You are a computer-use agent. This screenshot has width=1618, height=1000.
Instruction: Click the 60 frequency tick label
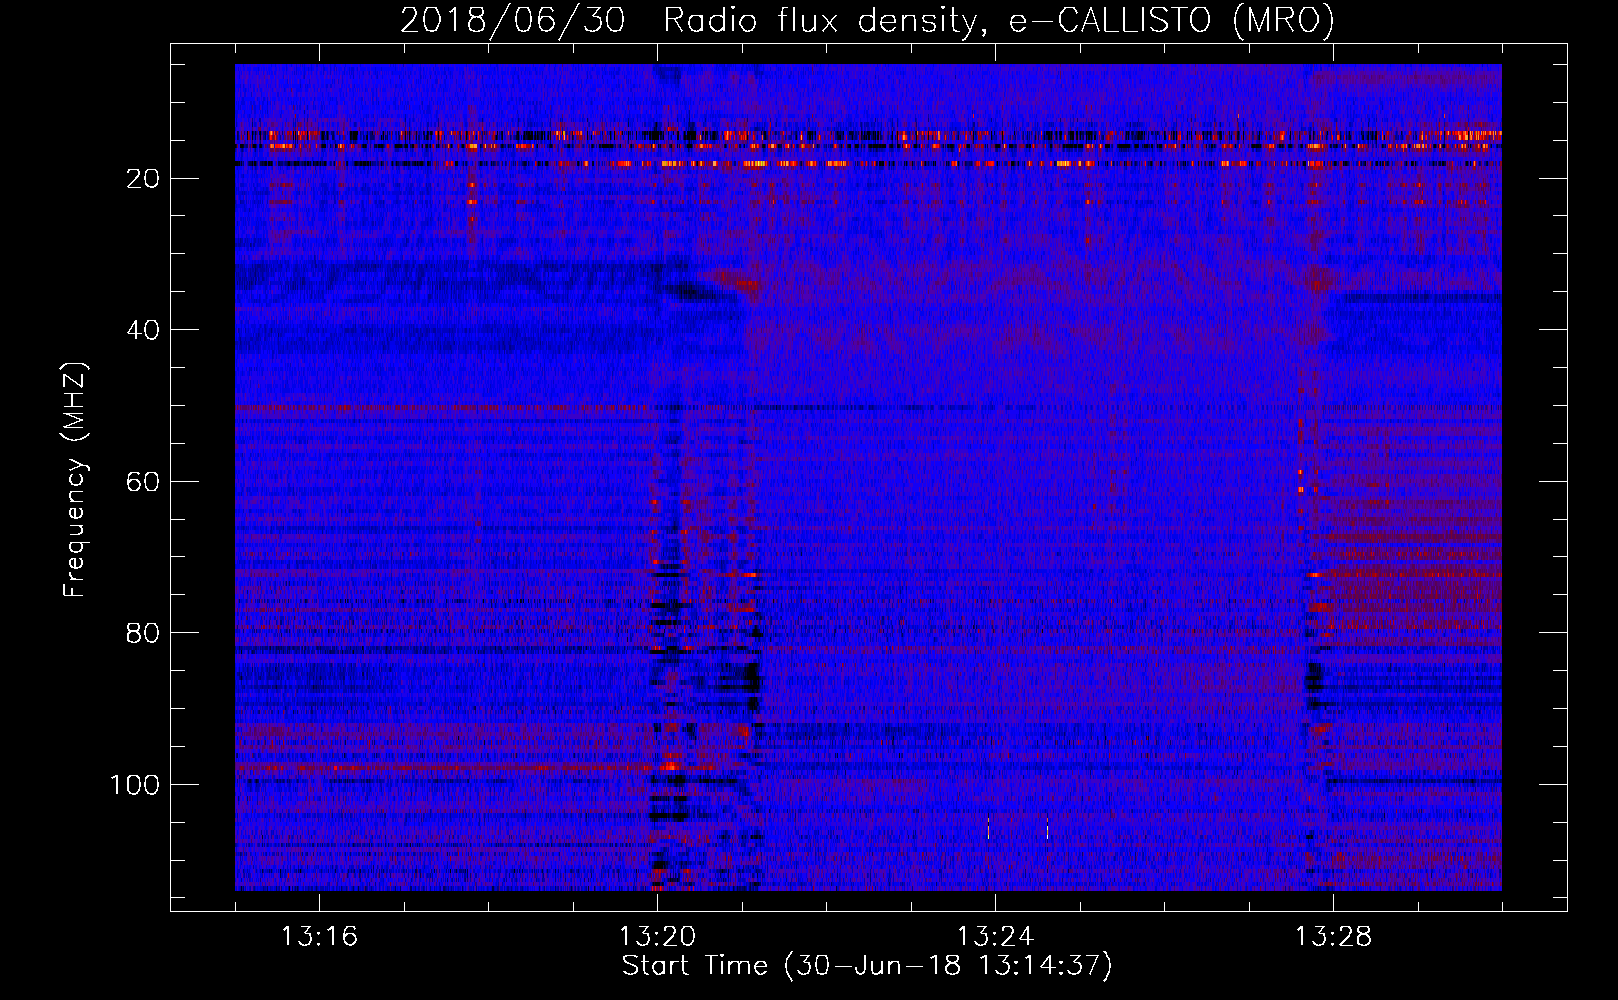[x=144, y=482]
